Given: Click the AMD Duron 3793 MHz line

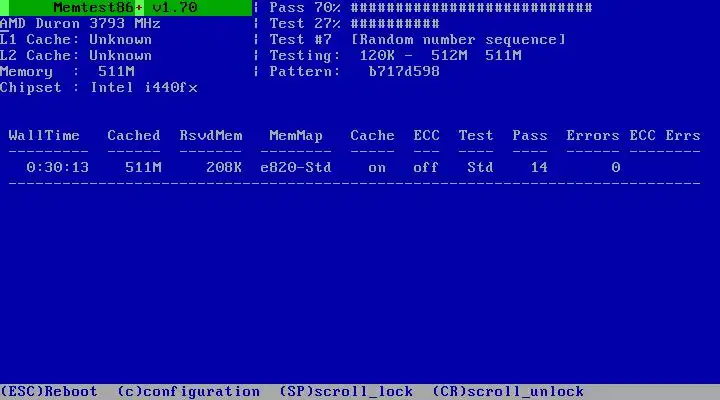Looking at the screenshot, I should (80, 23).
